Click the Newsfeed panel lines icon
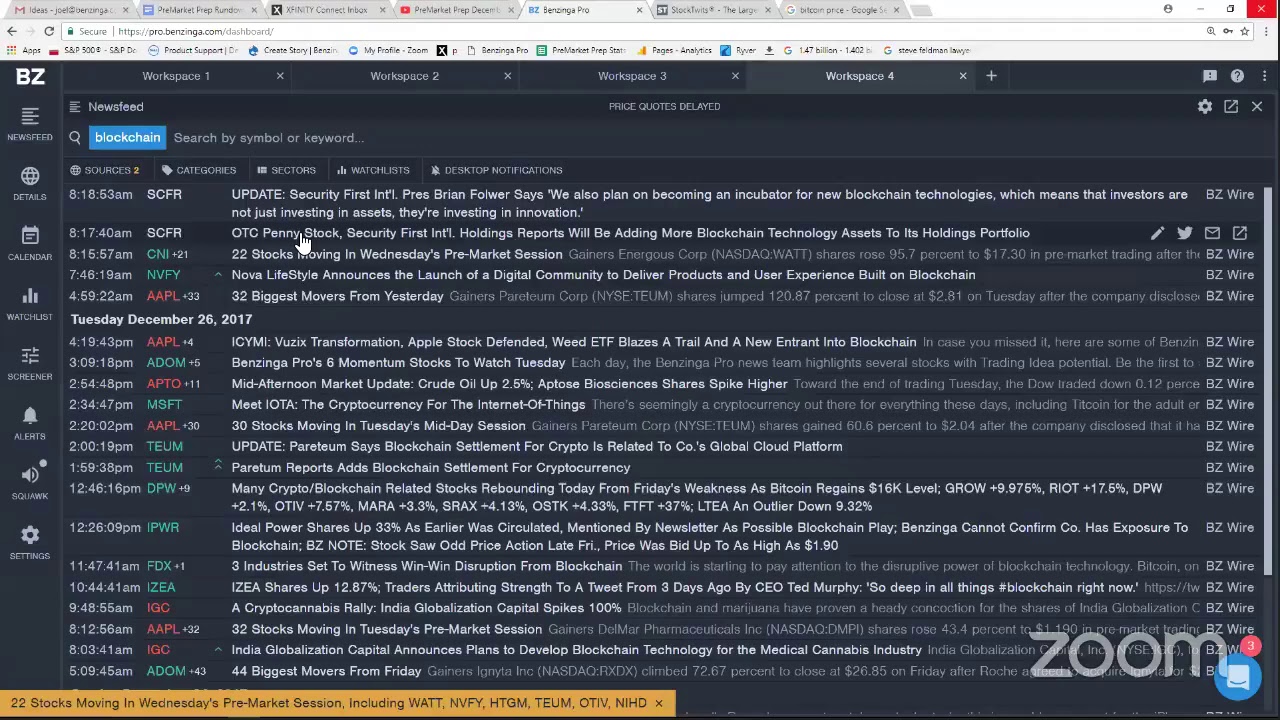 [x=75, y=106]
